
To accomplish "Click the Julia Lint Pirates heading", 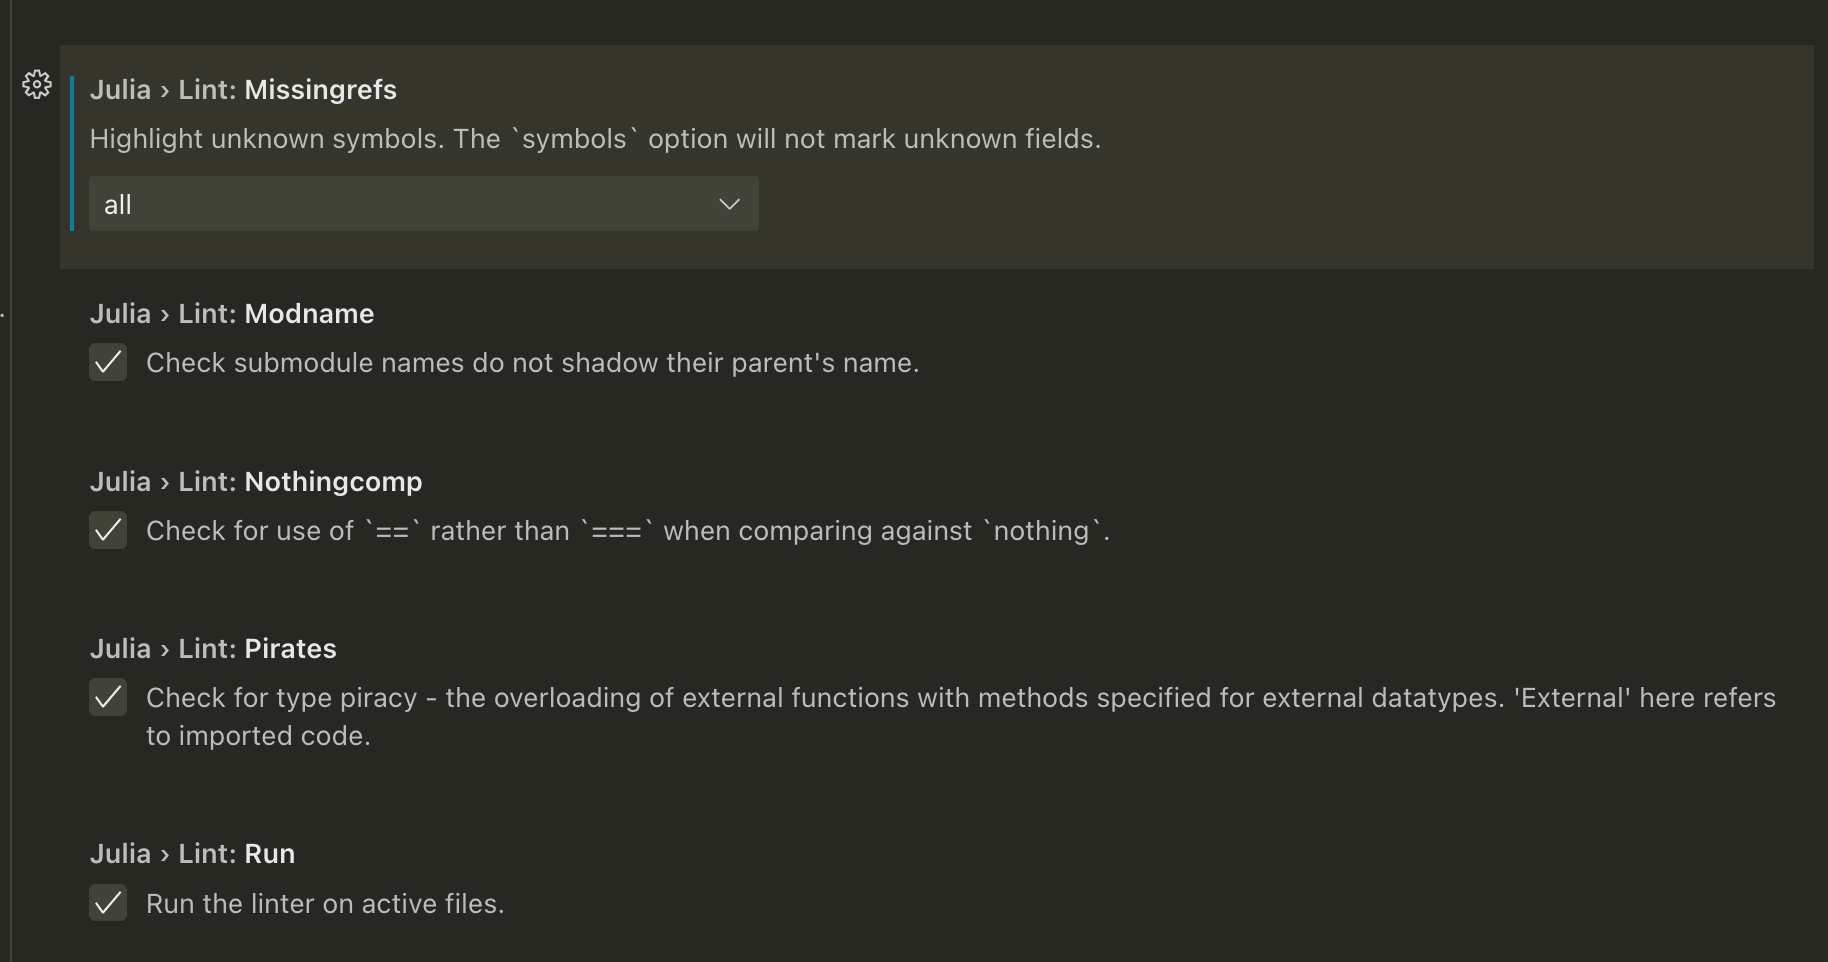I will [x=213, y=649].
